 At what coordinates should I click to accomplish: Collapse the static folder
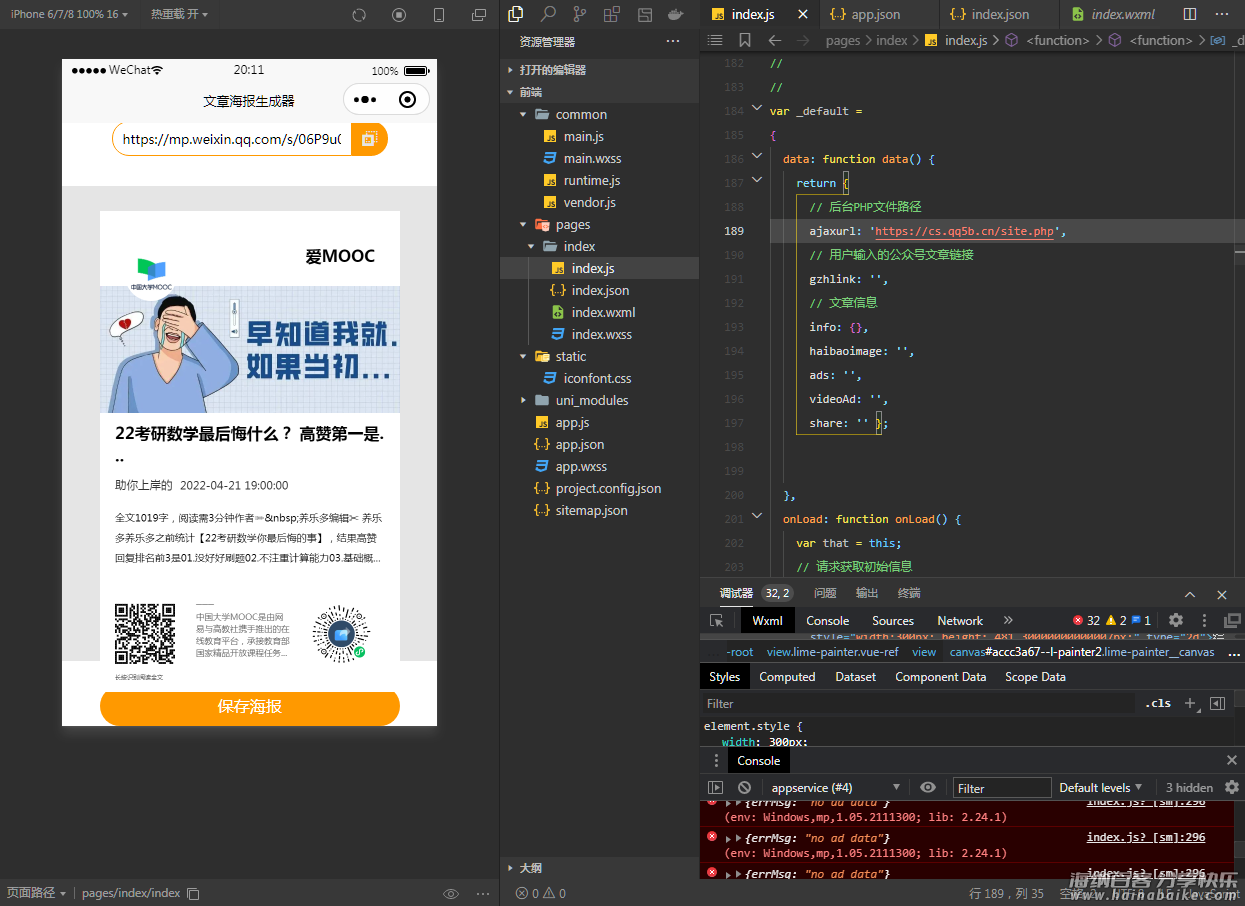[523, 356]
